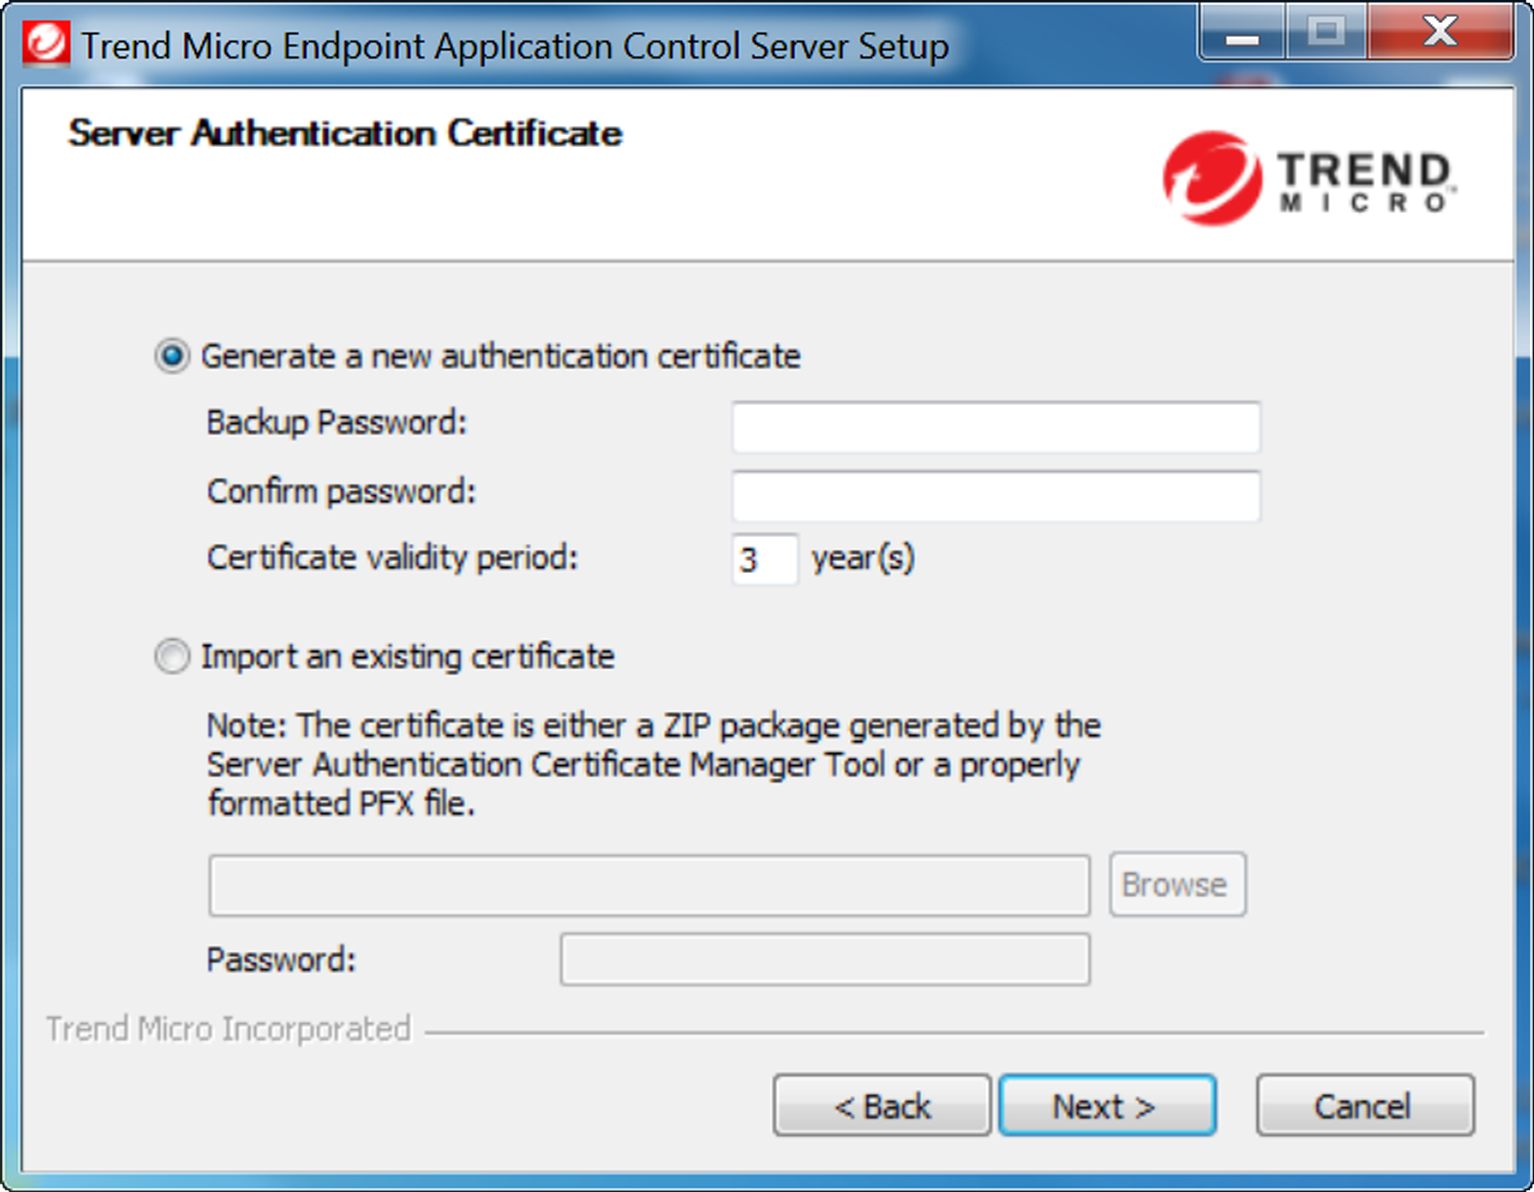
Task: Close the Server Setup window
Action: tap(1440, 33)
